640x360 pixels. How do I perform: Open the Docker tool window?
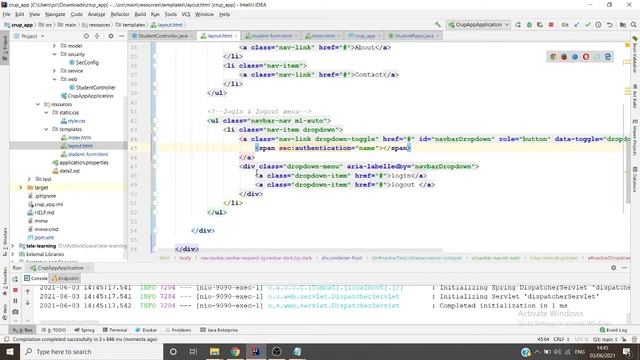tap(146, 330)
